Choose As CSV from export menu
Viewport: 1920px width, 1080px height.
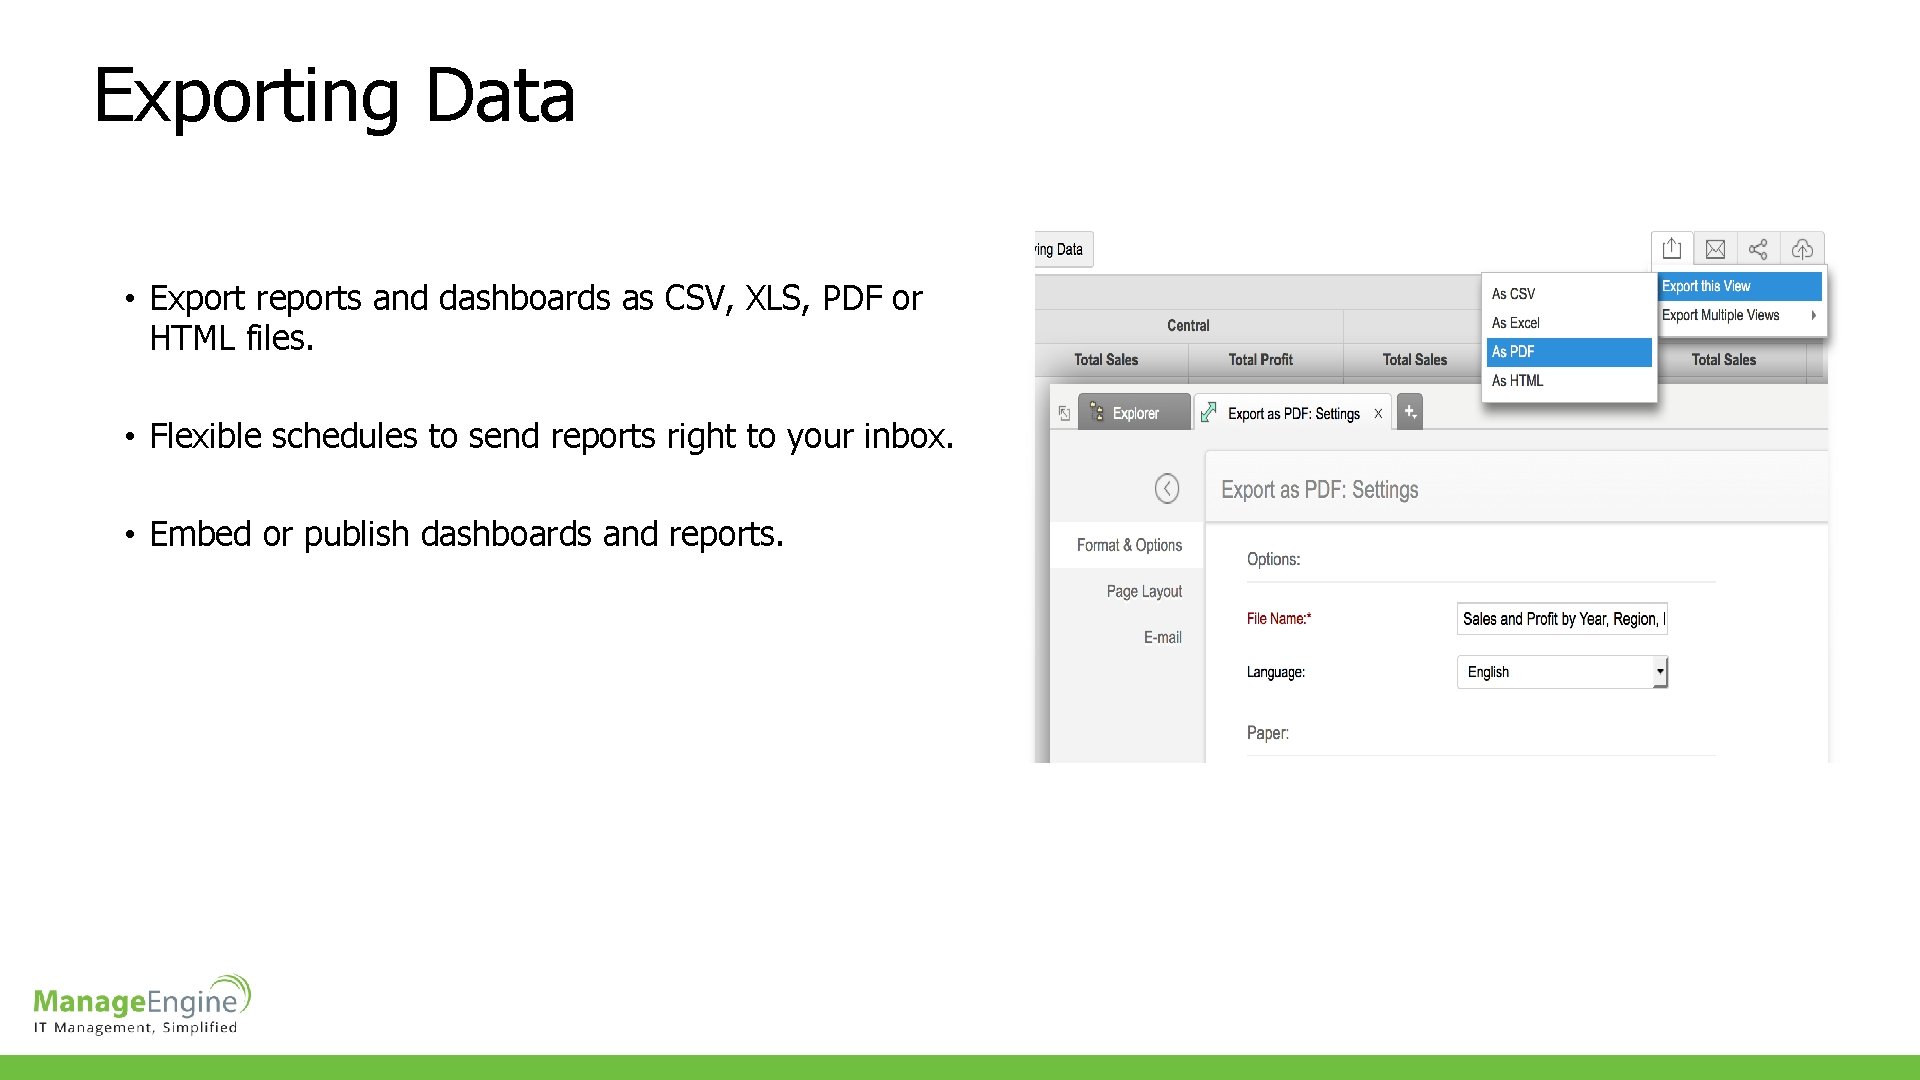tap(1513, 294)
